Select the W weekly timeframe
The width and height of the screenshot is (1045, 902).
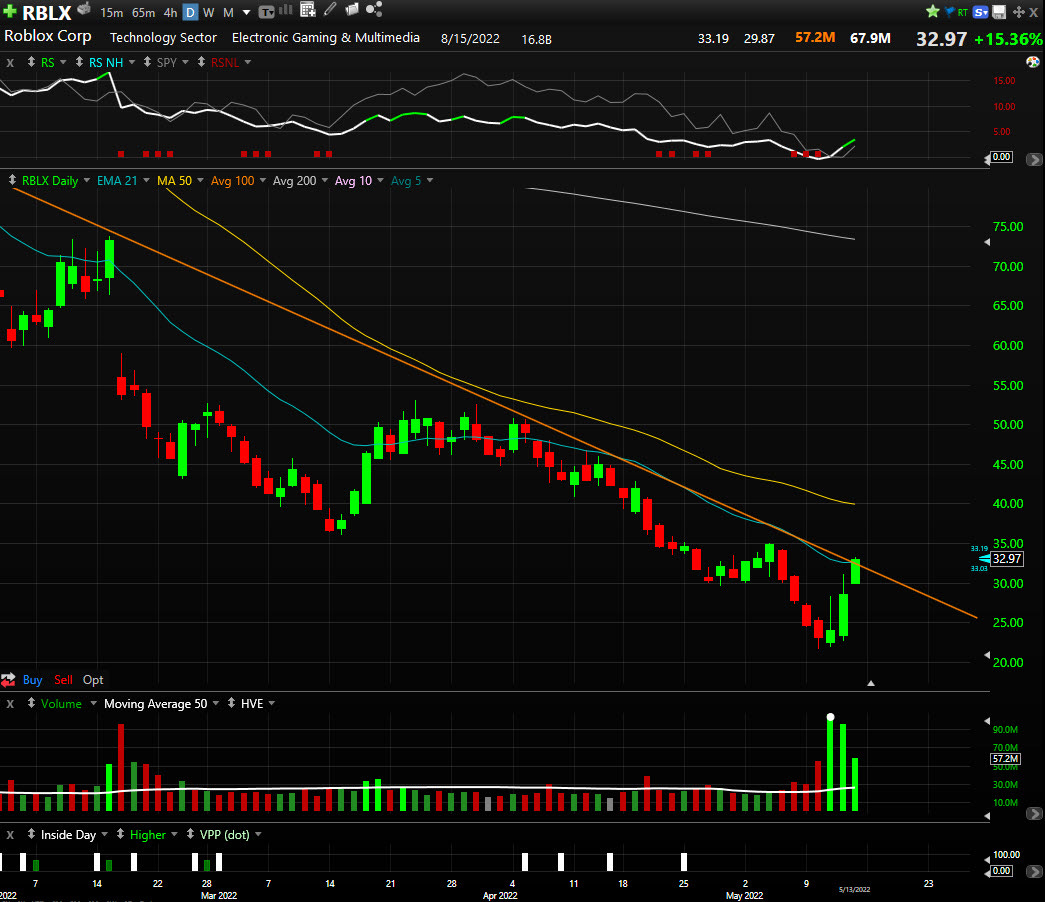(209, 13)
